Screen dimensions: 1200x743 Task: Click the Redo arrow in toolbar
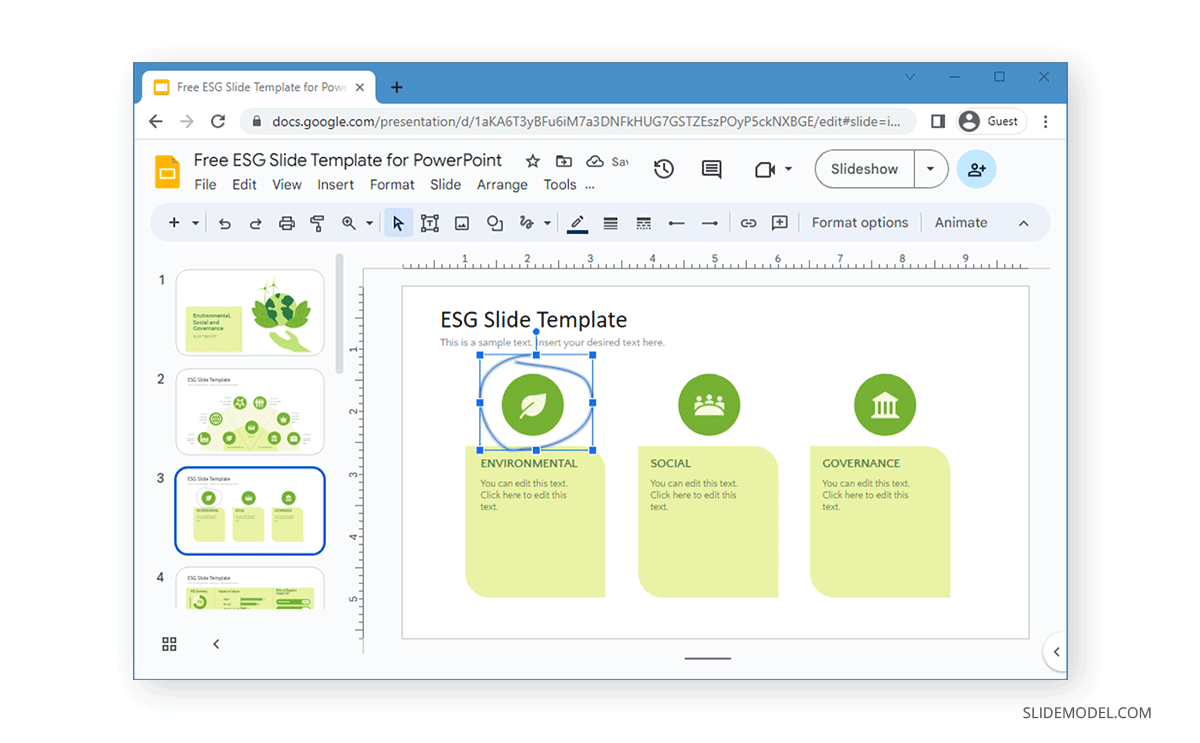[x=256, y=223]
